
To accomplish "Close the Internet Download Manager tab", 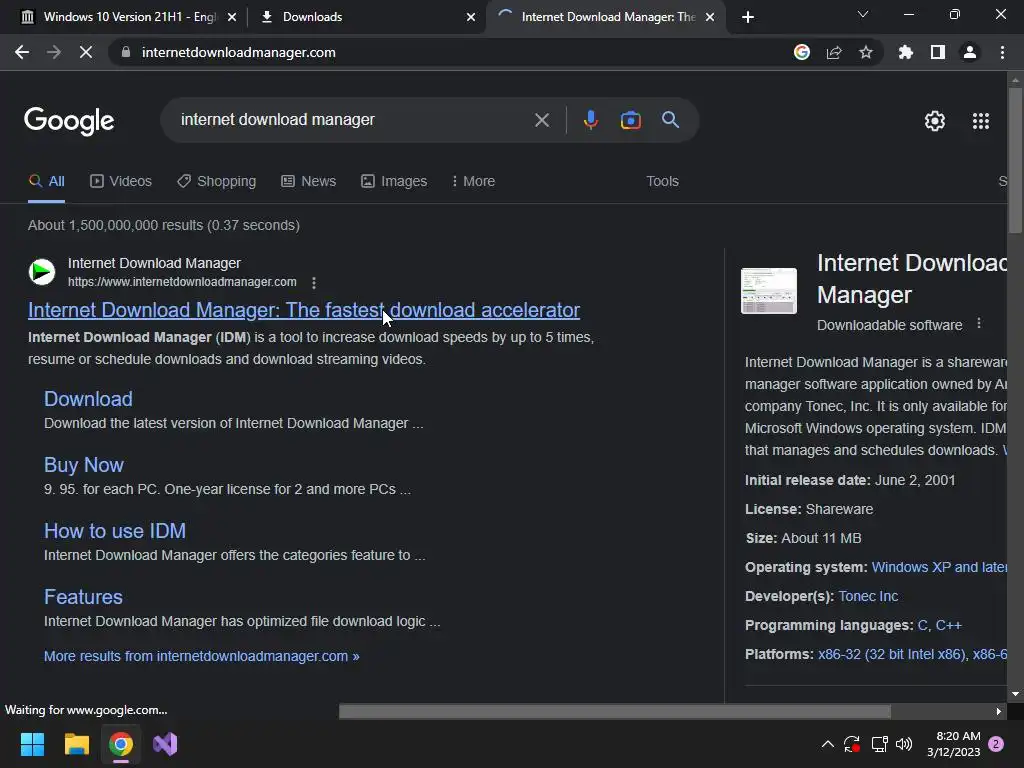I will (x=710, y=17).
